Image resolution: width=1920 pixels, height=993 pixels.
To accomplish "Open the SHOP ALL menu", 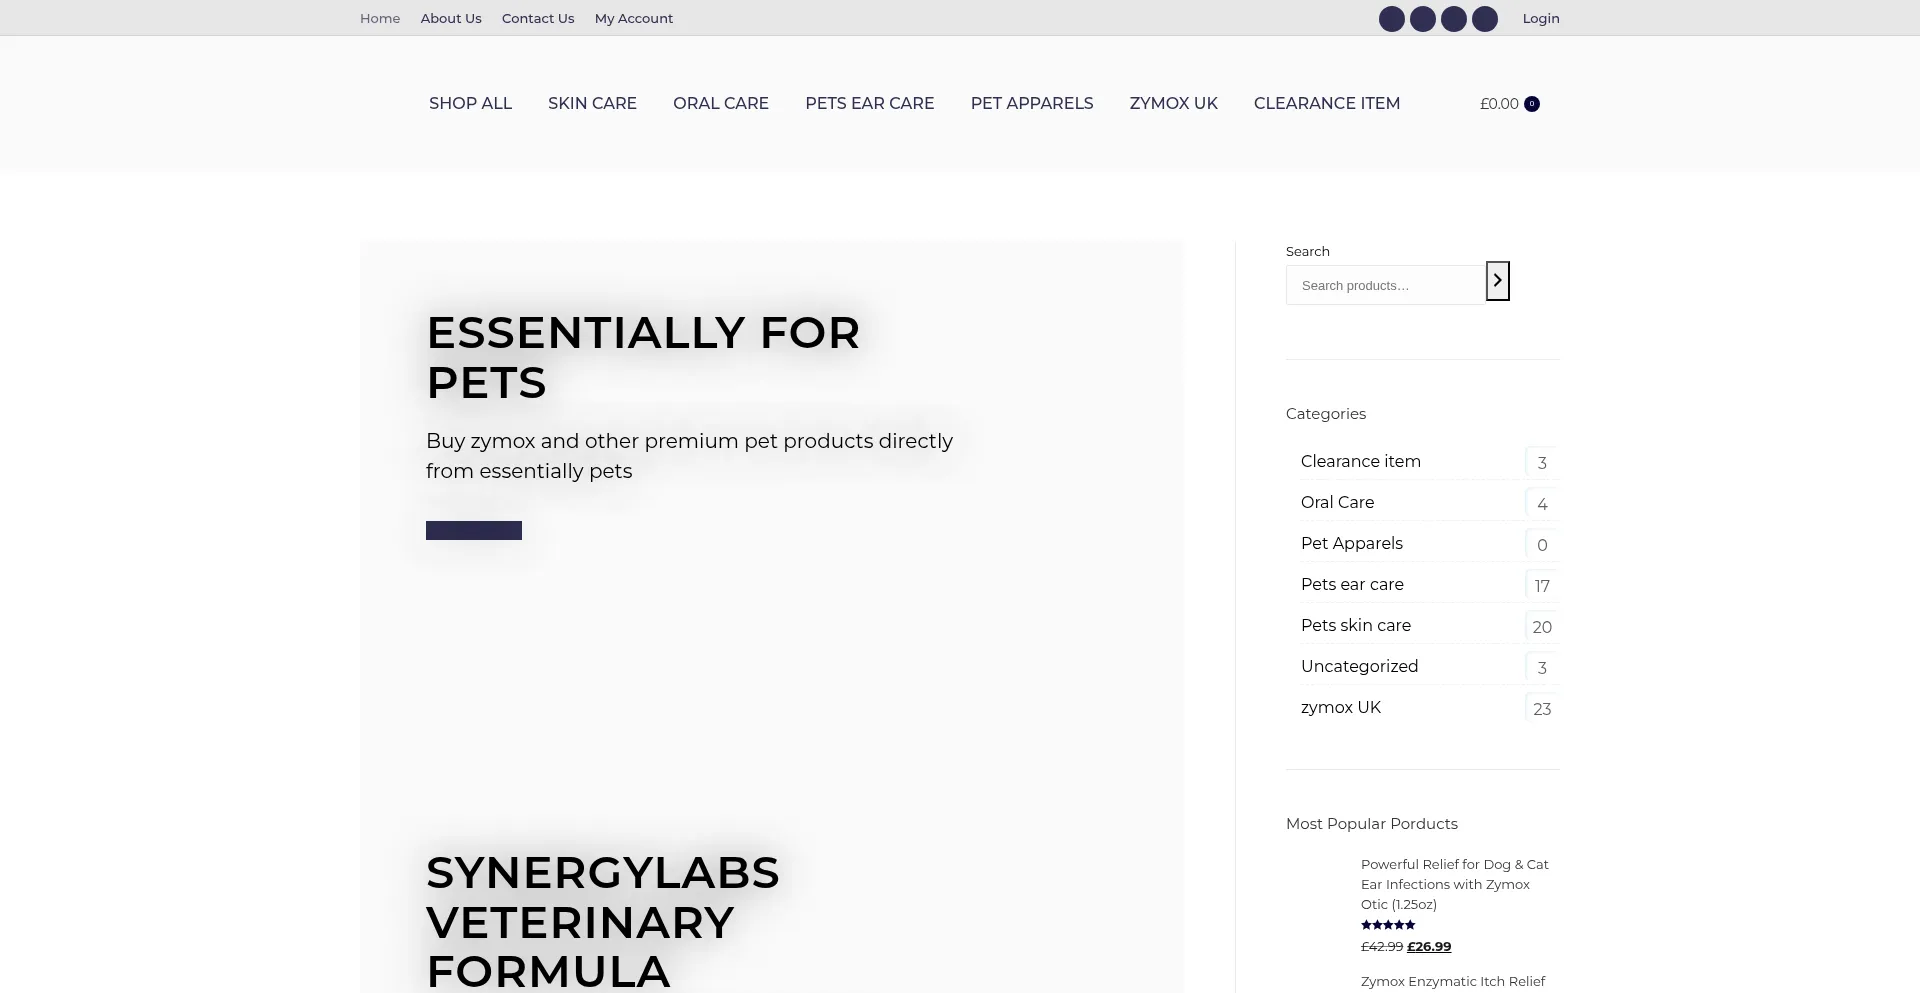I will [x=470, y=104].
